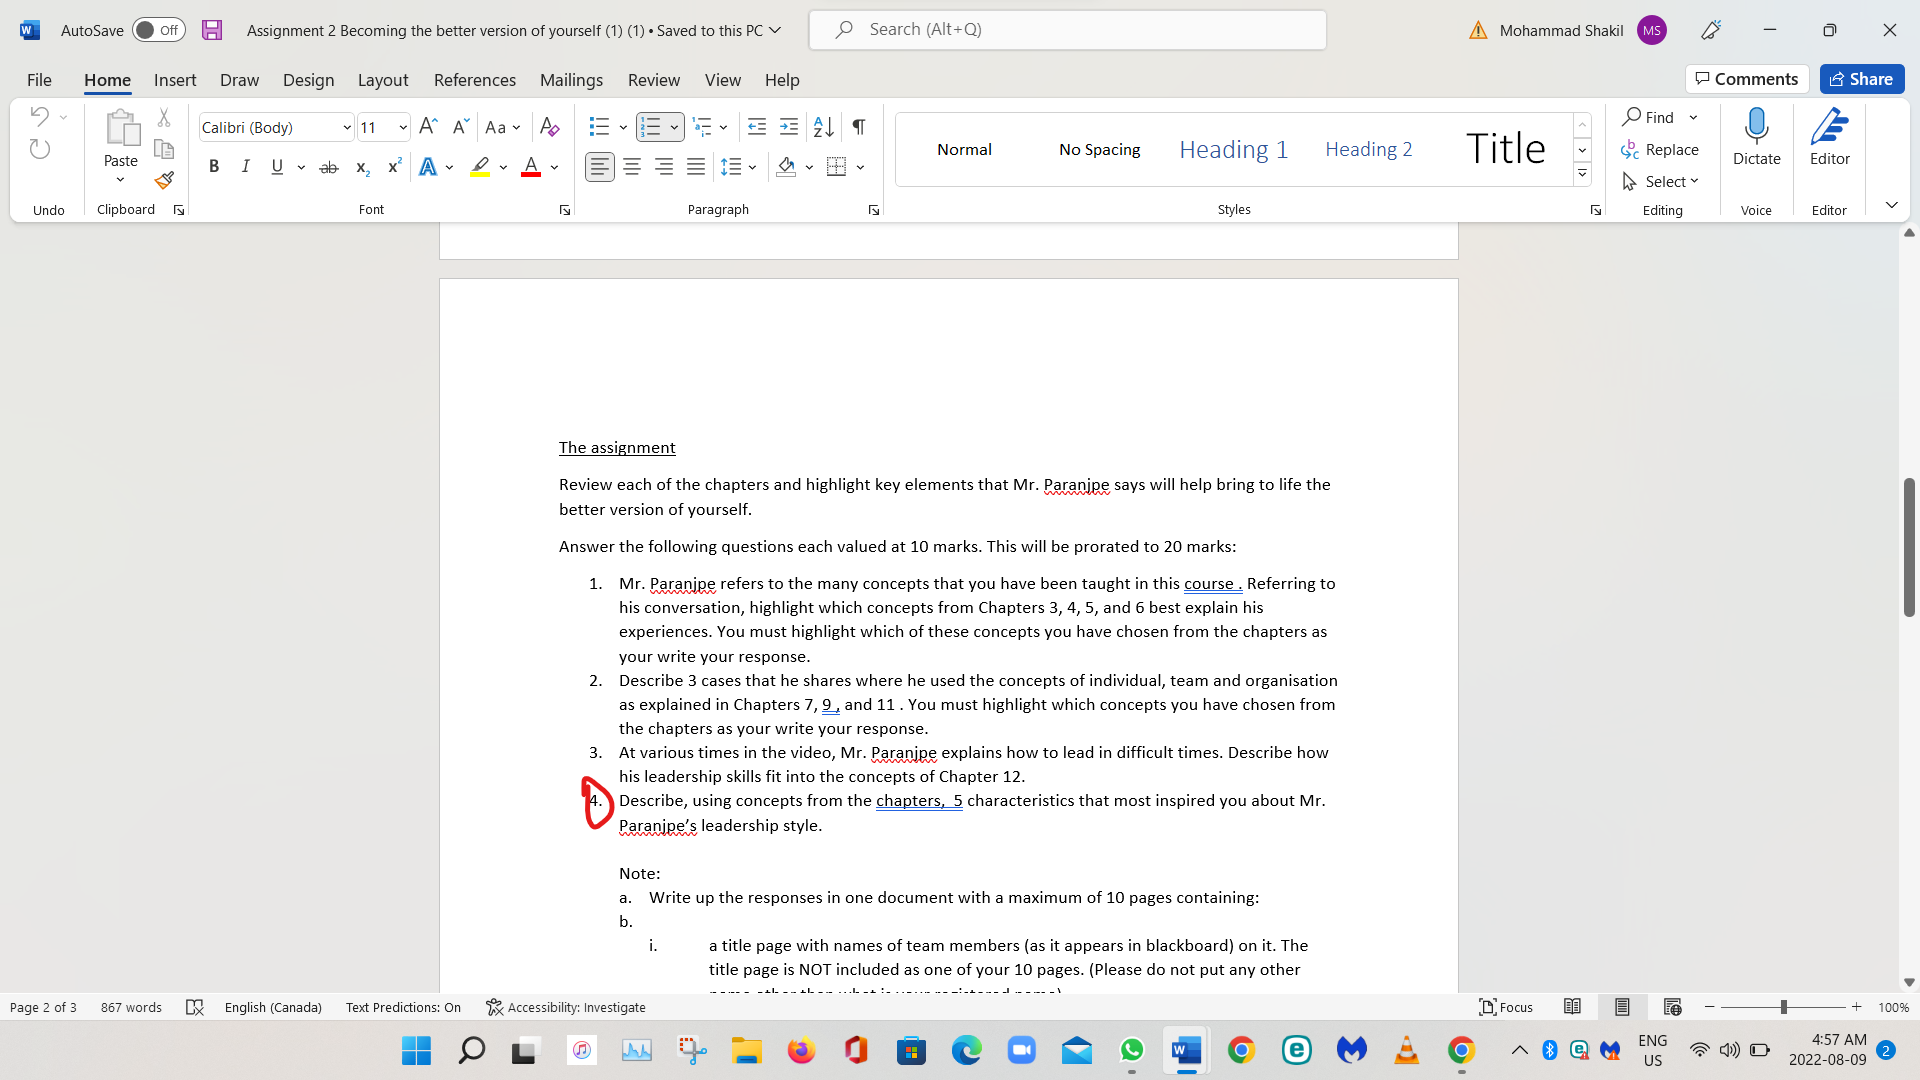Open the References tab

pyautogui.click(x=474, y=80)
